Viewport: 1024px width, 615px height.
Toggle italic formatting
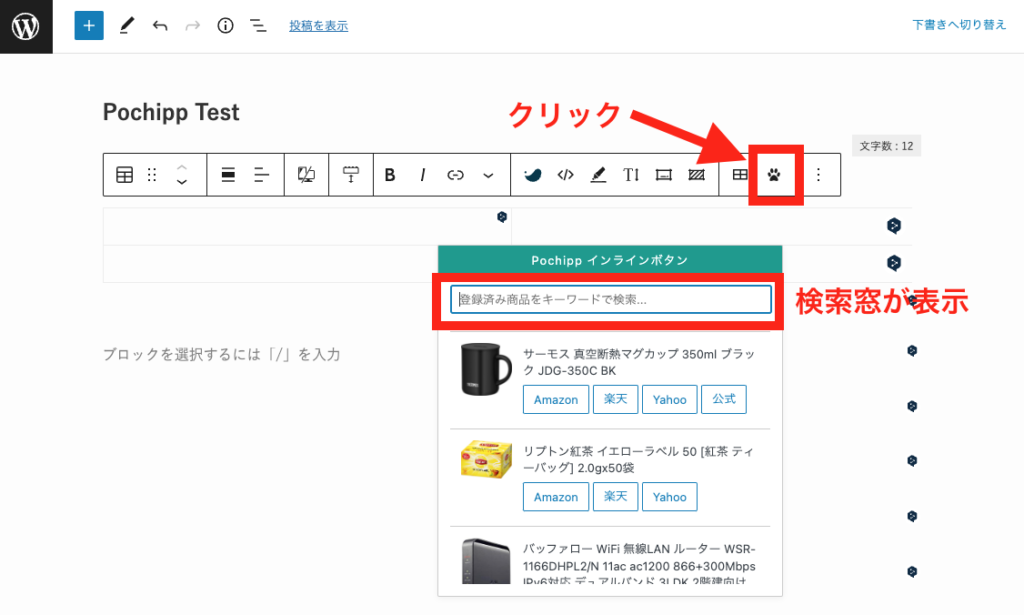tap(423, 175)
